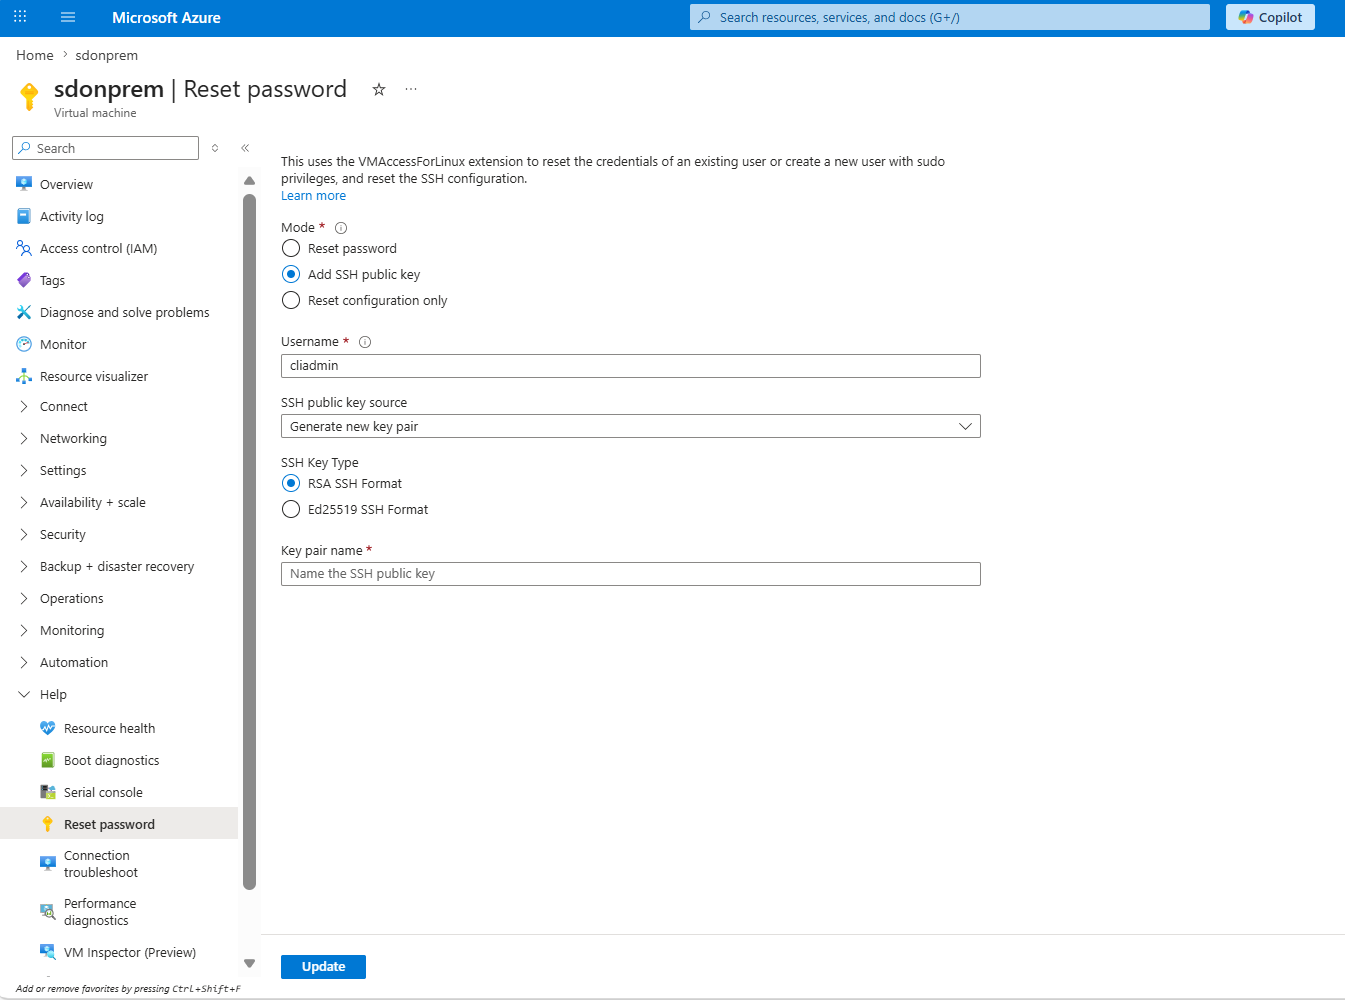The height and width of the screenshot is (1000, 1345).
Task: Collapse the sidebar with double-chevron icon
Action: [245, 148]
